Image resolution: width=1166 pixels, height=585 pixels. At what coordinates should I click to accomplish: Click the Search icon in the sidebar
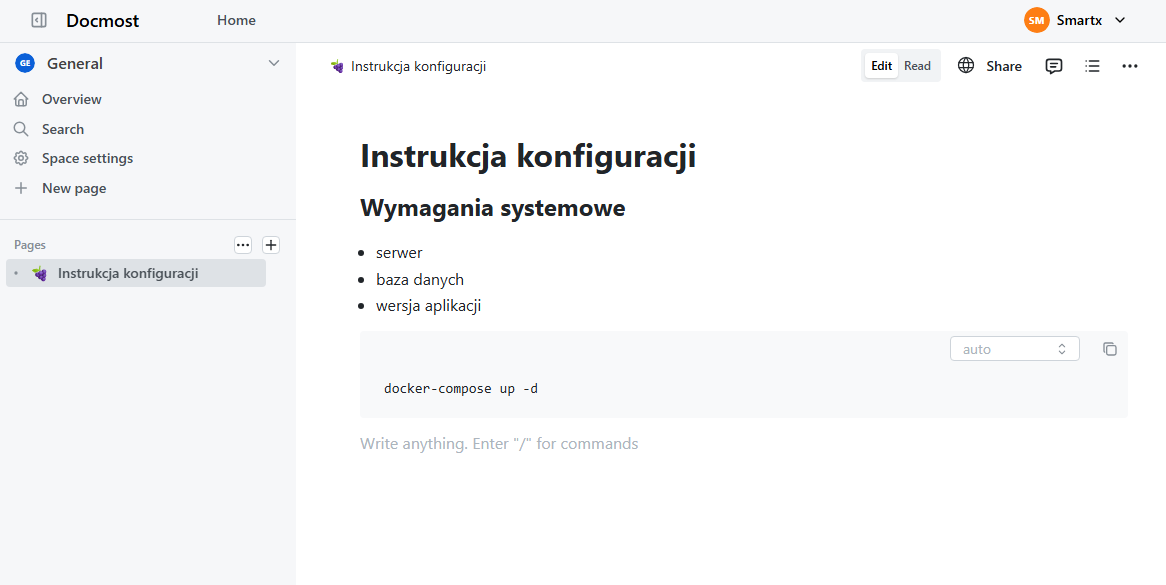point(23,128)
